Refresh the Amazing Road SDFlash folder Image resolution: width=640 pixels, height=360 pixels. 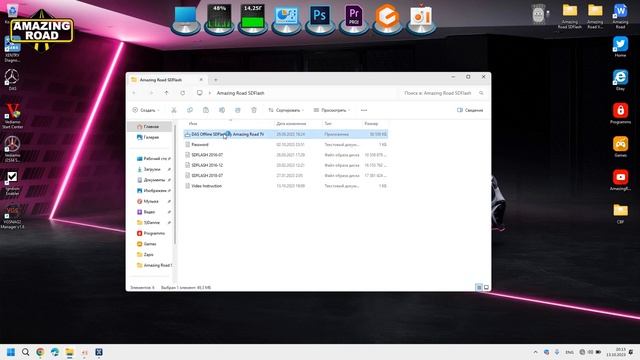[x=182, y=93]
